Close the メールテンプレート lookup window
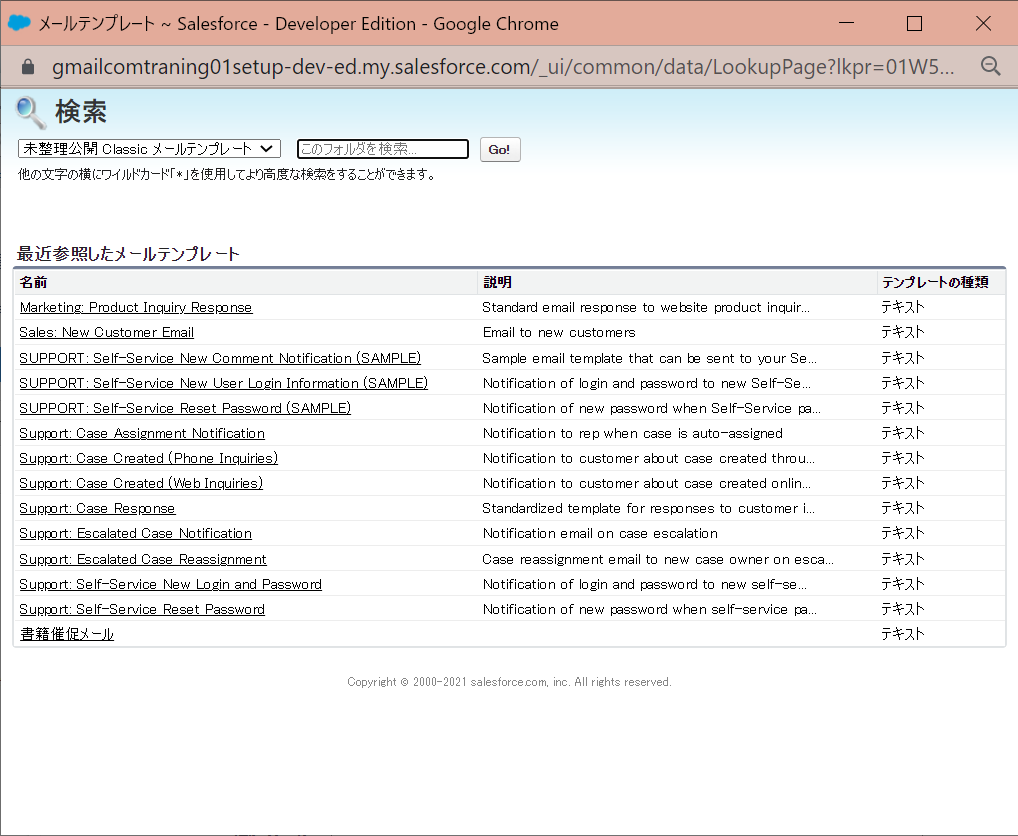 coord(983,23)
